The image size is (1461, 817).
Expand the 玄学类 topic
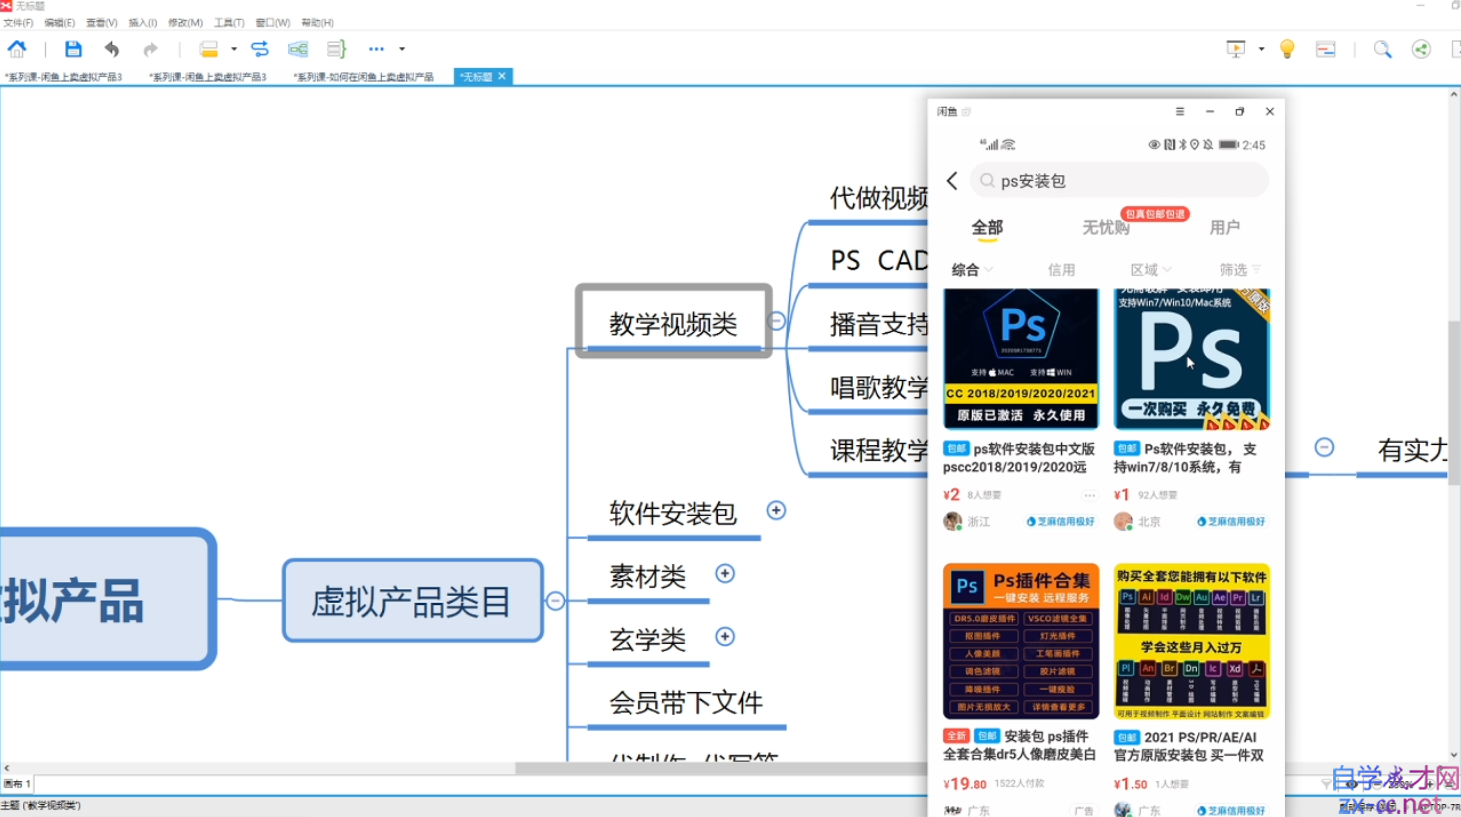point(726,637)
